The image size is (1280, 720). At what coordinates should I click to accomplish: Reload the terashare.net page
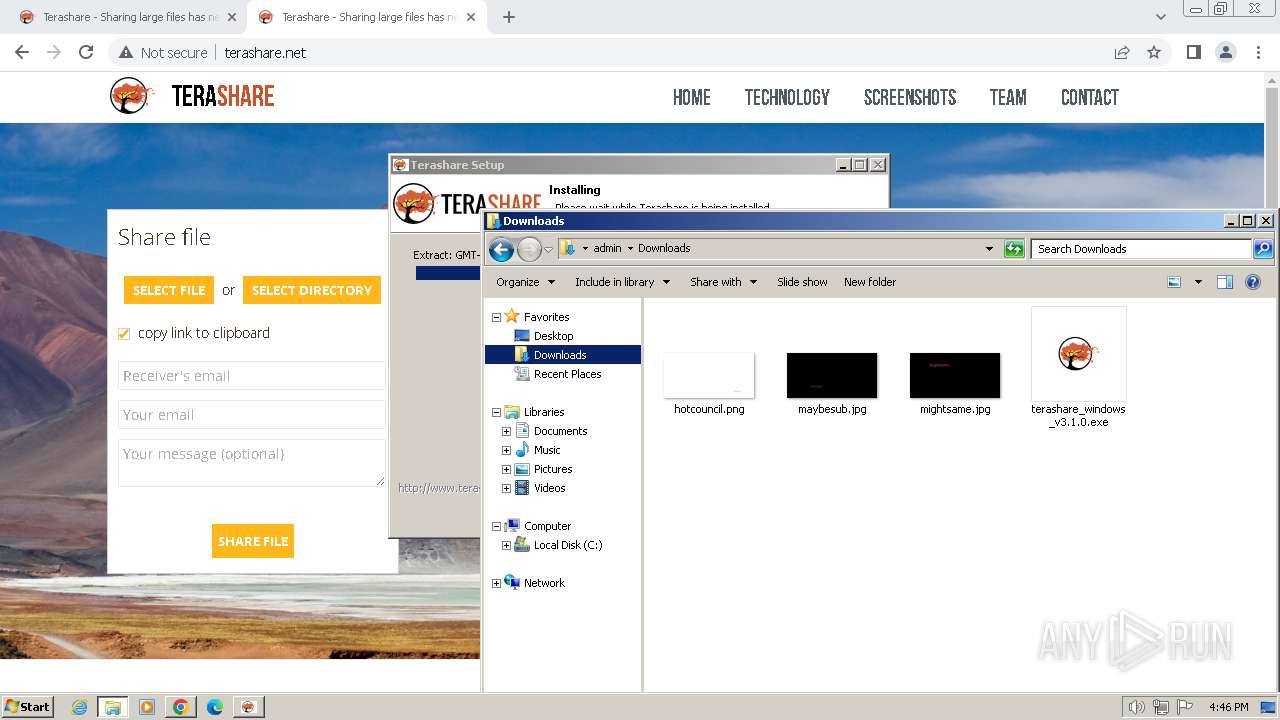86,52
